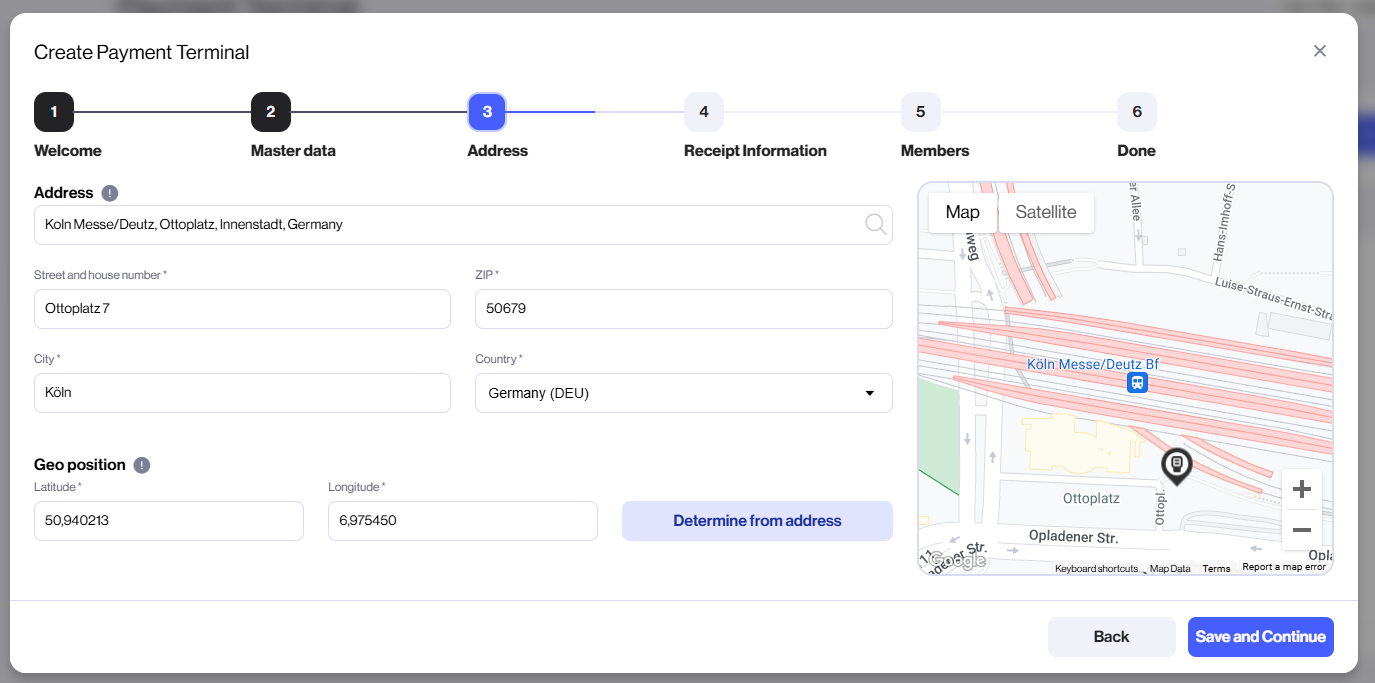
Task: Click the address search magnifier icon
Action: click(x=875, y=225)
